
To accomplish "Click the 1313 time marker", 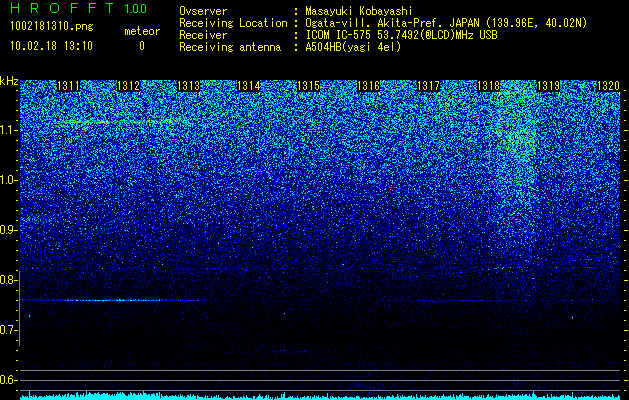I will click(189, 86).
